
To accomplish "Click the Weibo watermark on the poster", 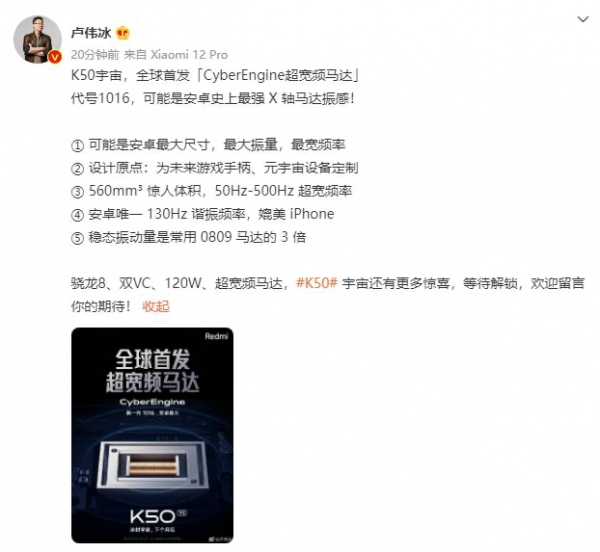I will (221, 539).
